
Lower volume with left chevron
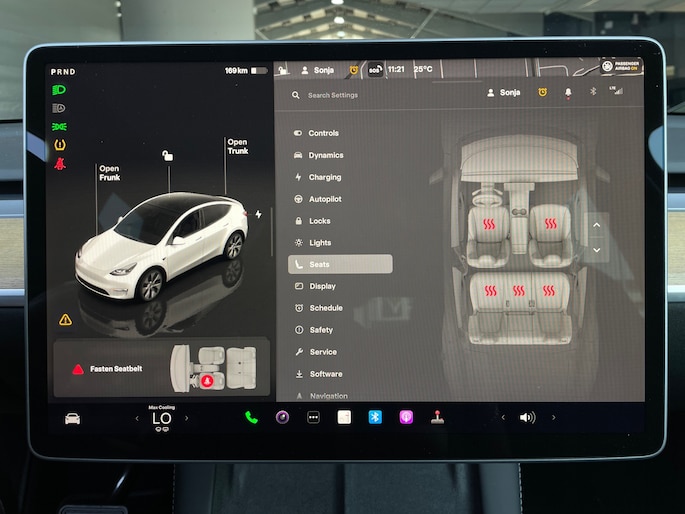click(x=503, y=417)
